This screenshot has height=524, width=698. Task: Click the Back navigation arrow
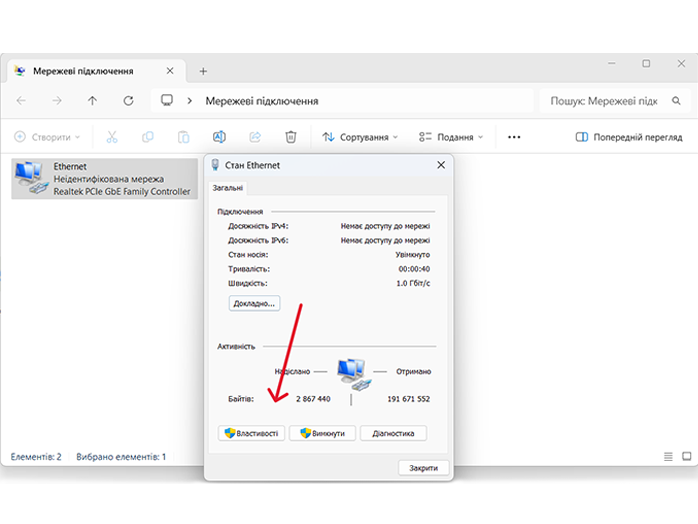pos(21,101)
